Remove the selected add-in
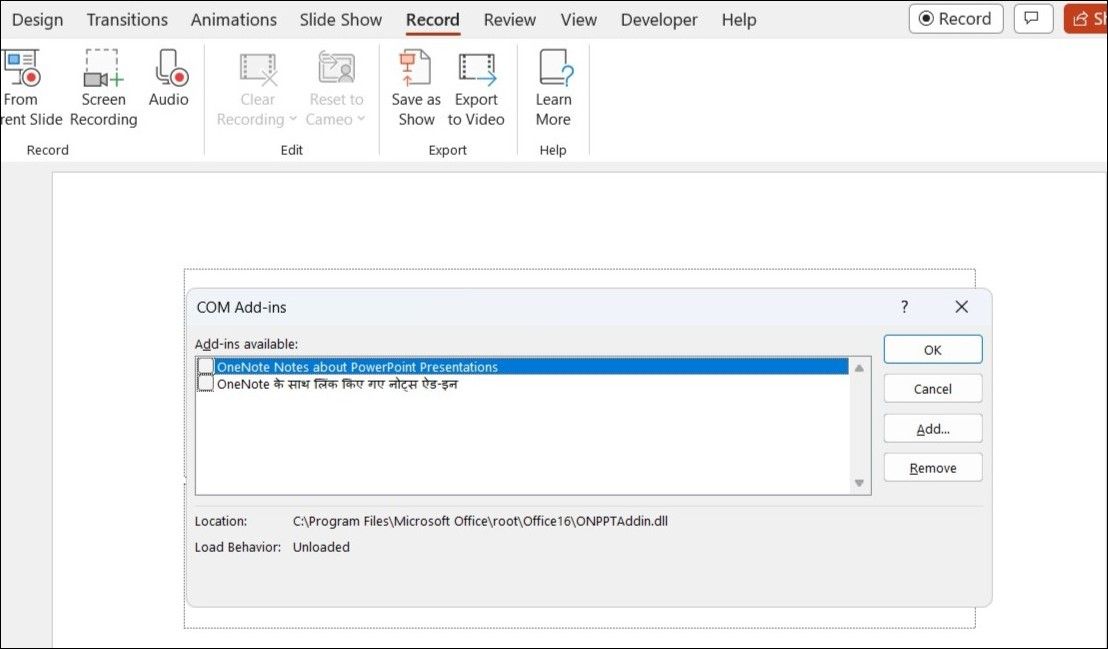 932,466
